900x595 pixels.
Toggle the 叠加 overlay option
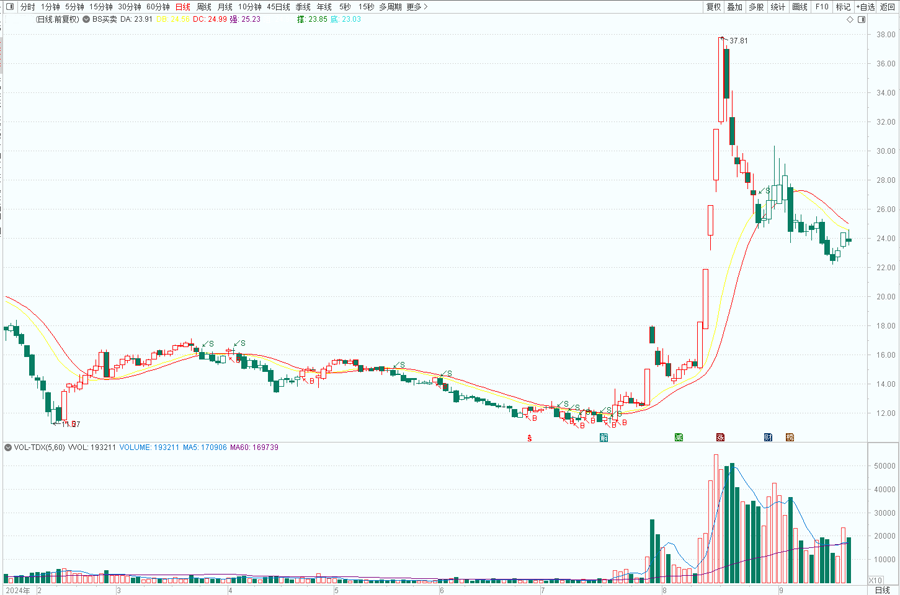tap(734, 7)
